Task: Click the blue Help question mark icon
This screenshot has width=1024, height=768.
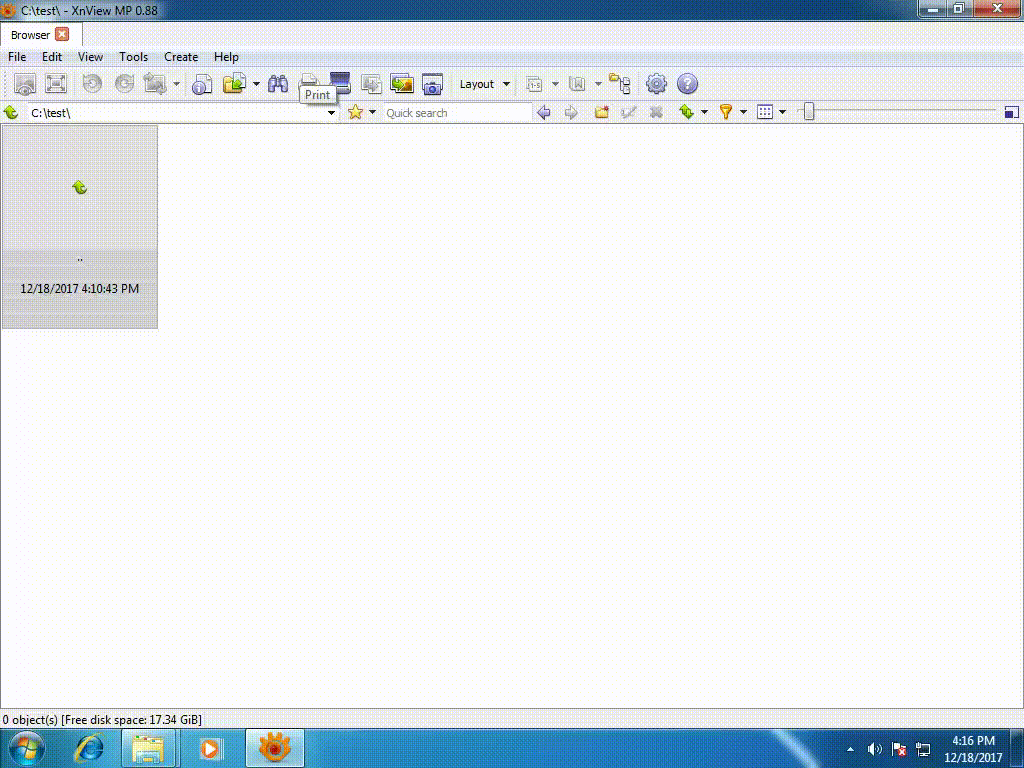Action: point(687,84)
